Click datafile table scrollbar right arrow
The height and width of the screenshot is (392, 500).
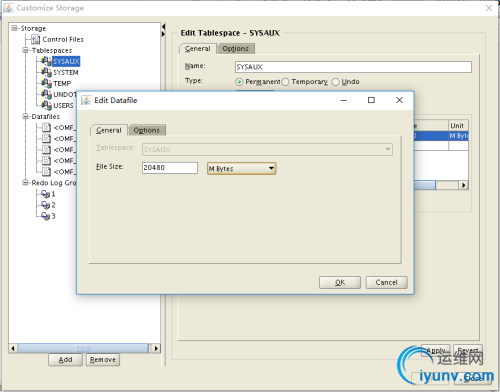coord(463,185)
